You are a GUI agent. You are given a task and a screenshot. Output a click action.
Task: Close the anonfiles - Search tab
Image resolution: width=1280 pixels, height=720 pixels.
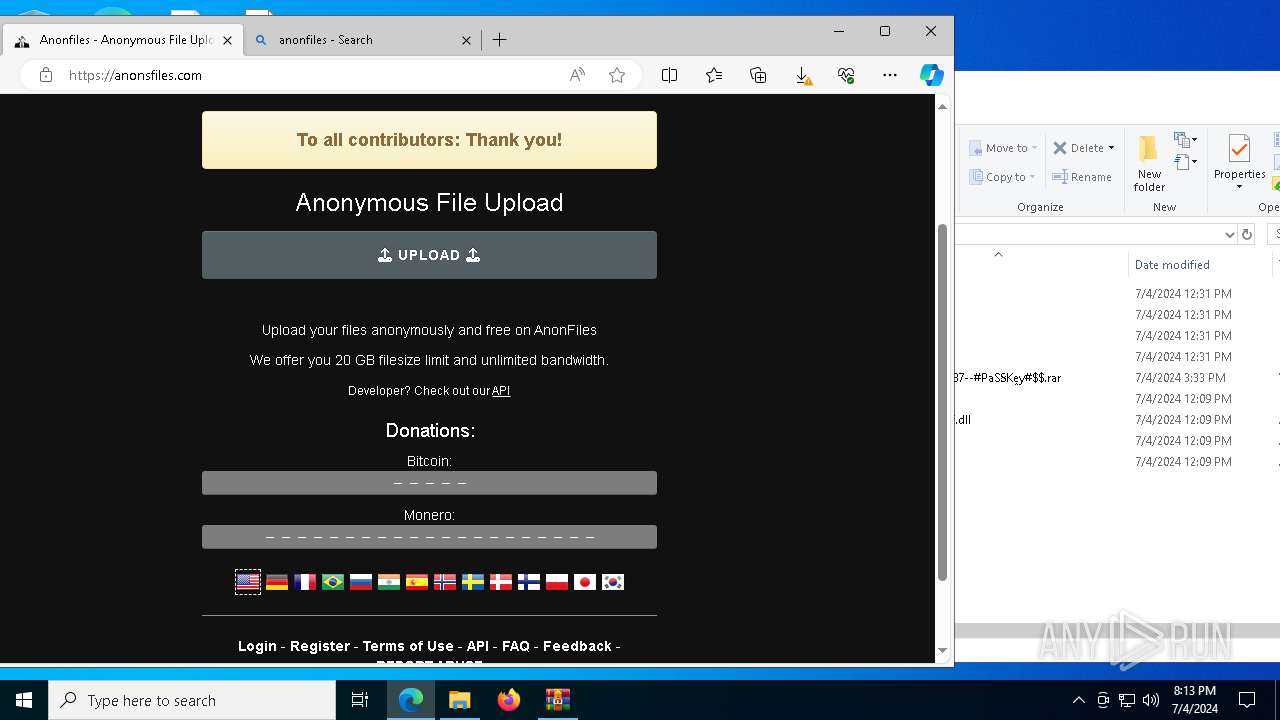pos(466,40)
